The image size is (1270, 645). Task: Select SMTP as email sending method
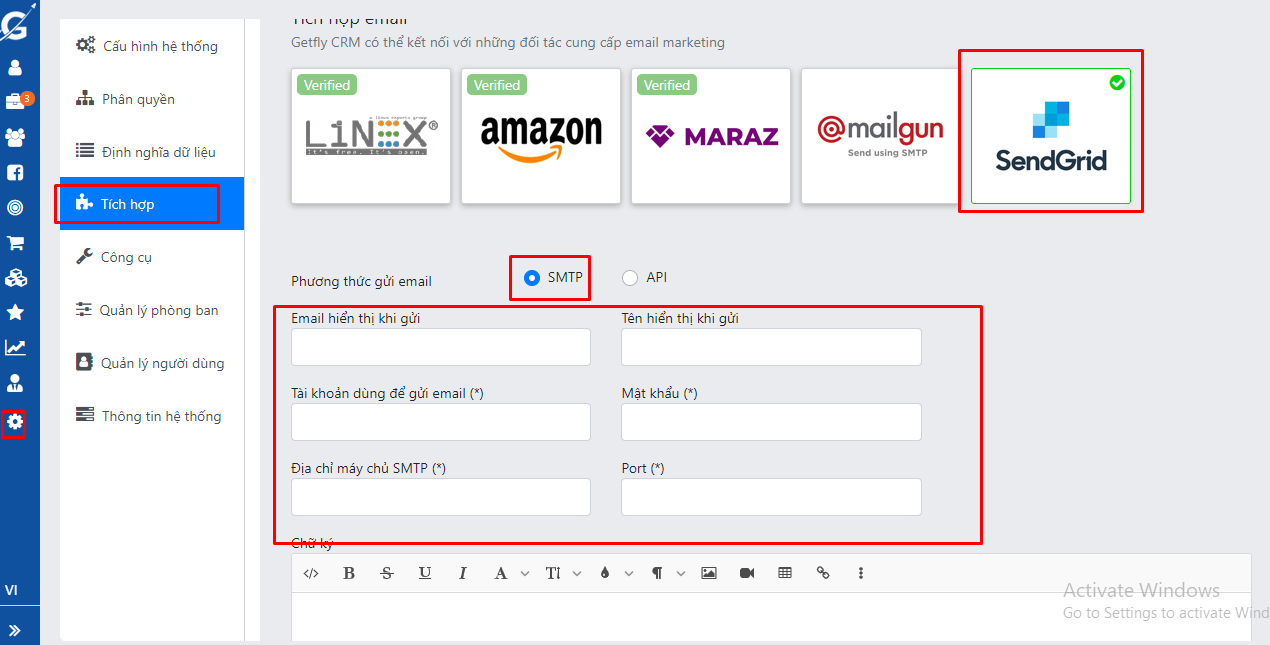pos(532,278)
